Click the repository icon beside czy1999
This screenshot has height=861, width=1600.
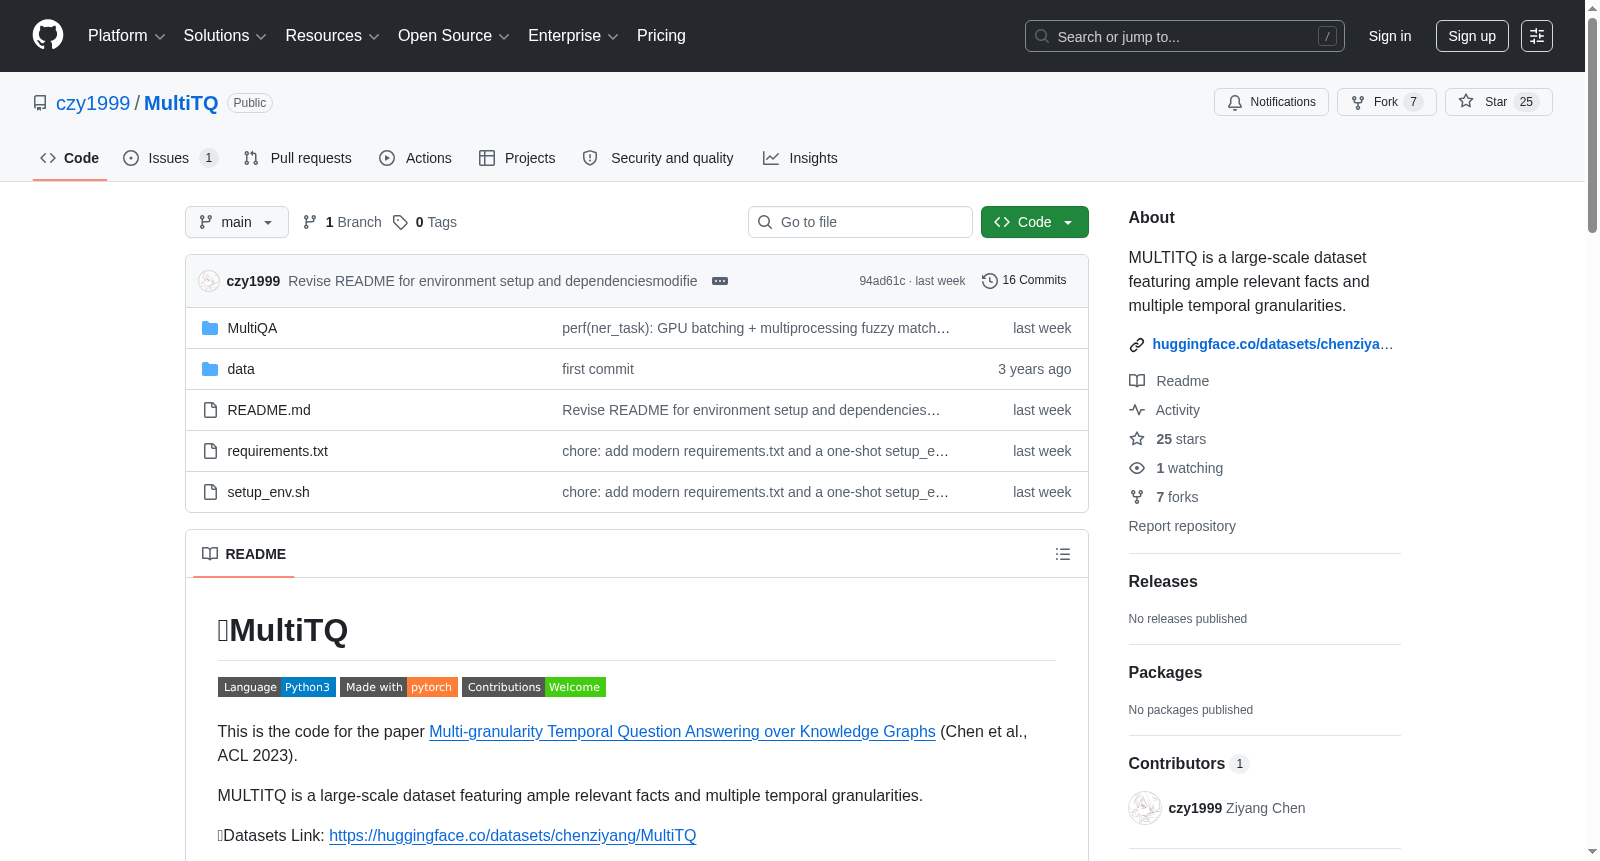(x=40, y=103)
